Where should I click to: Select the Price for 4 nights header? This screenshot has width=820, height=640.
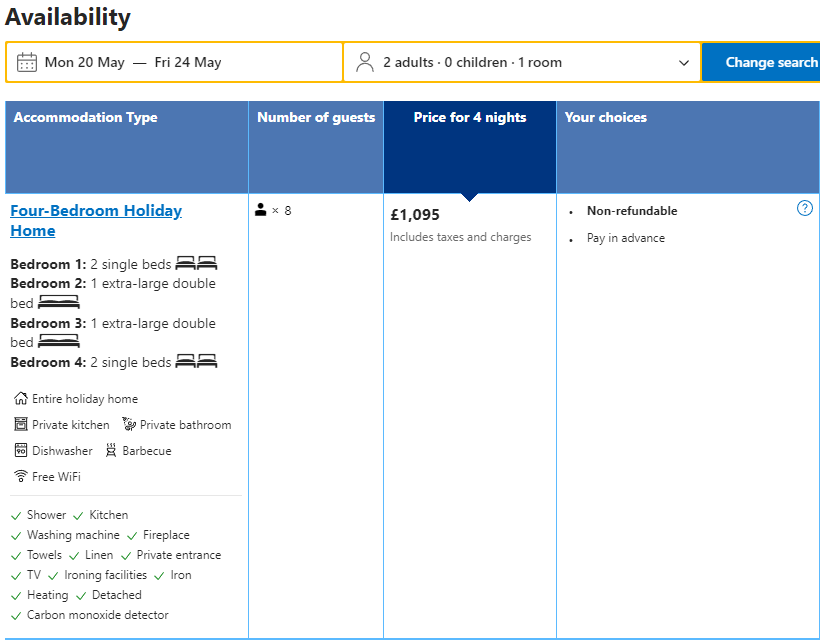[470, 118]
